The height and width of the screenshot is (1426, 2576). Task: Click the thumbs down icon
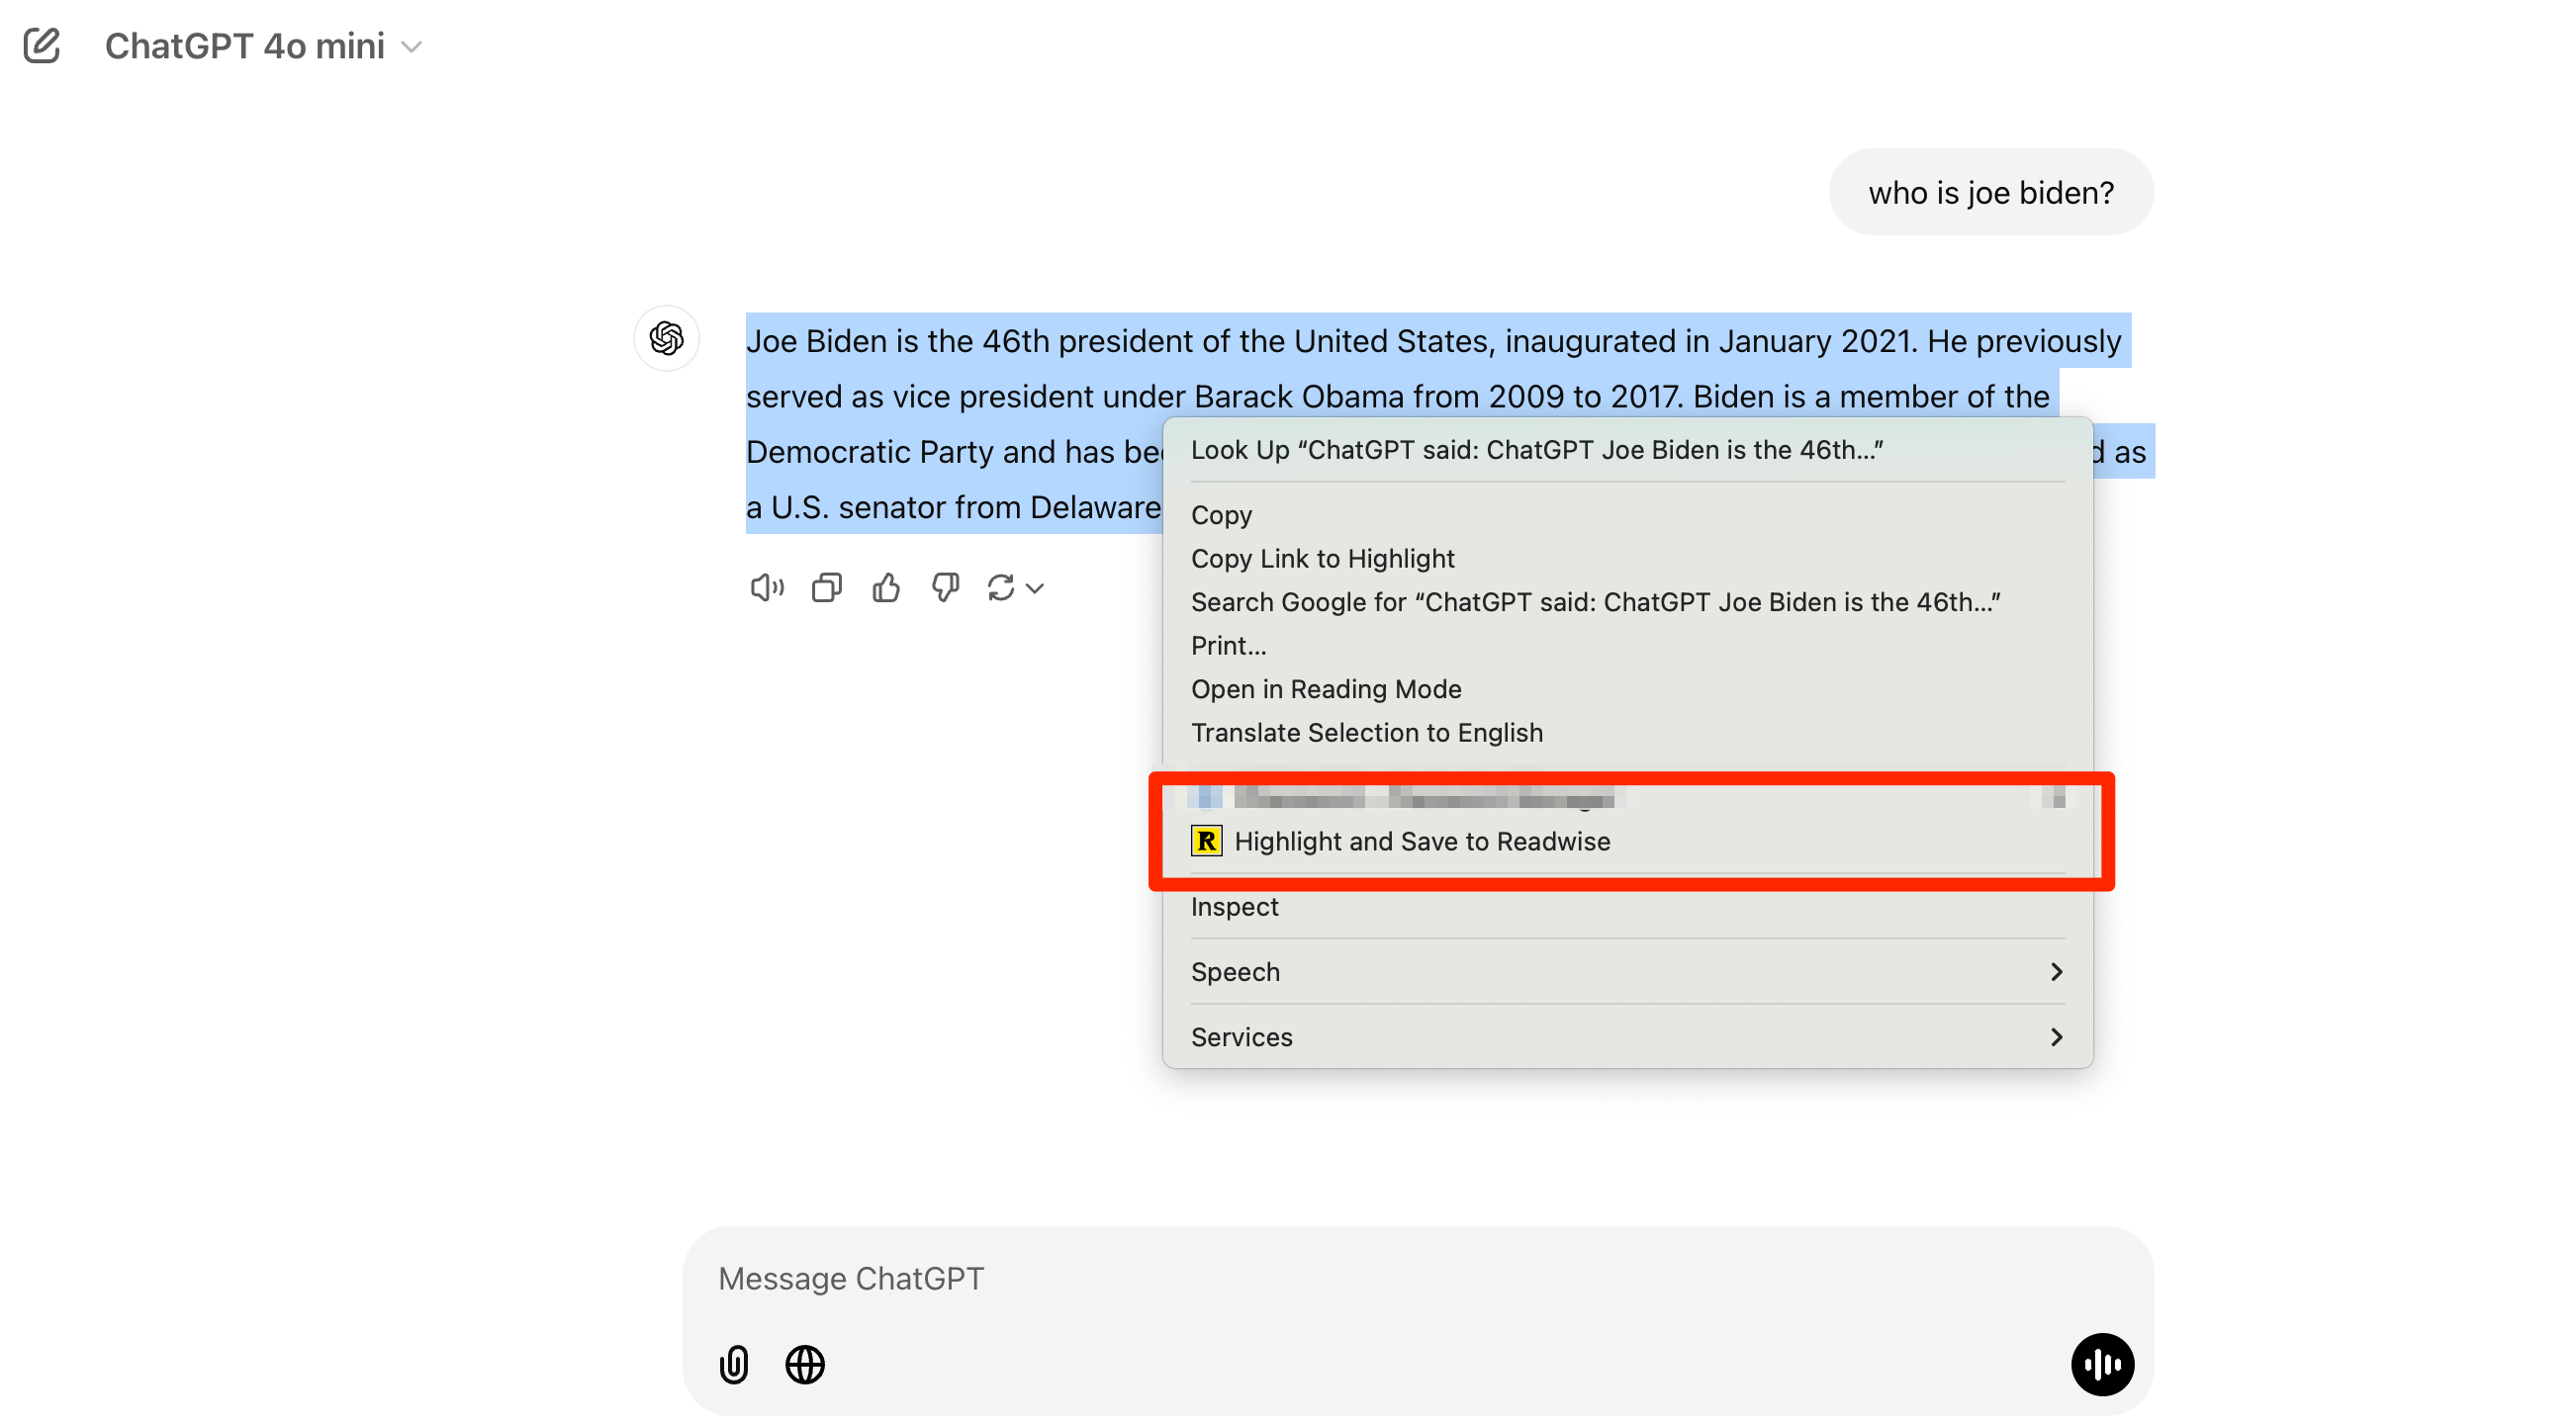(945, 588)
